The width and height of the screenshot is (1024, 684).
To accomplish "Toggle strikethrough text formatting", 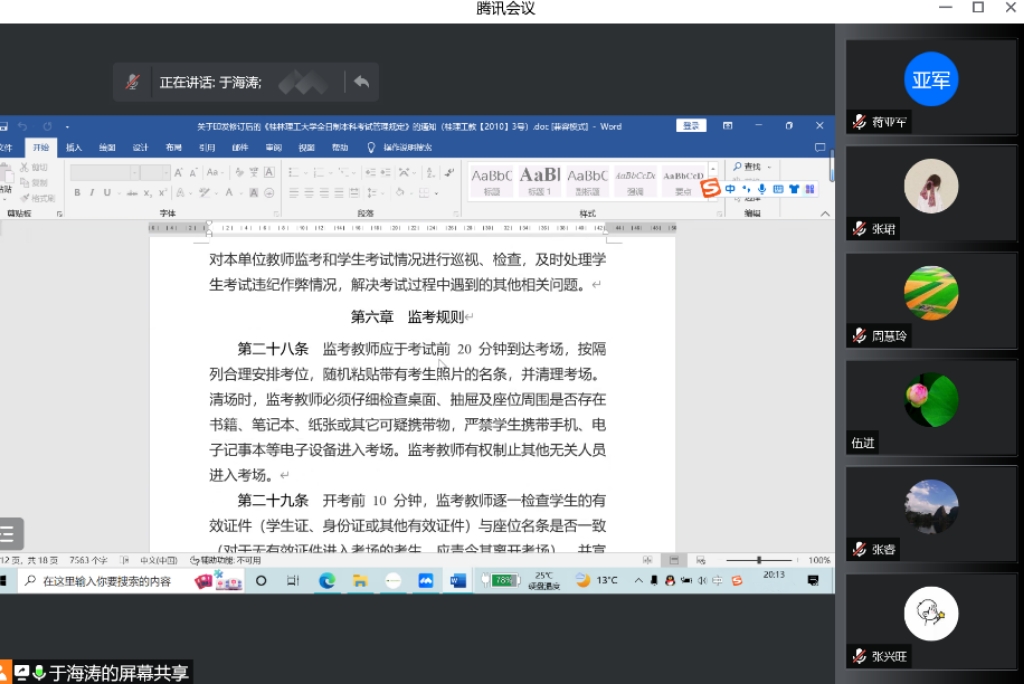I will click(x=130, y=193).
